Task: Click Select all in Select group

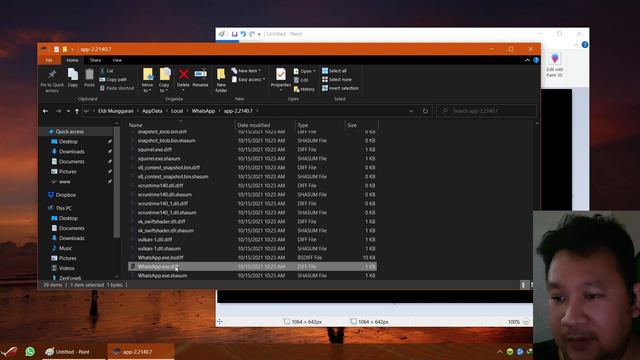Action: point(334,71)
